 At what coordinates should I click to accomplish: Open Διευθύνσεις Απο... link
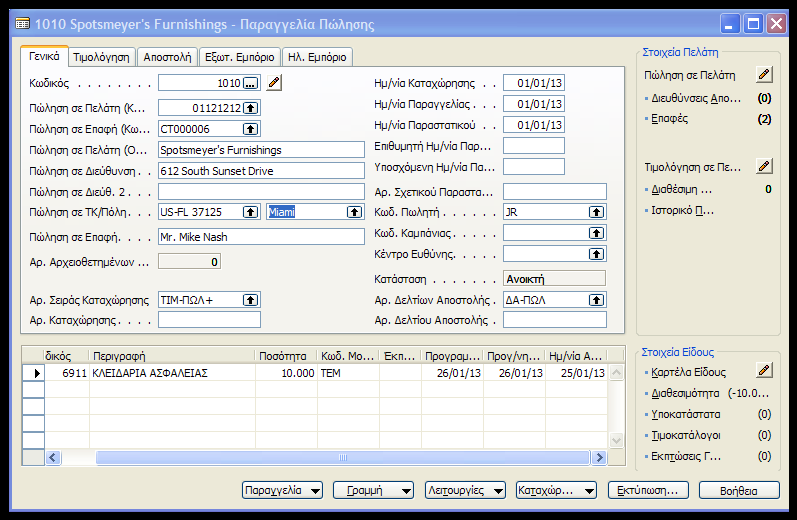(696, 99)
